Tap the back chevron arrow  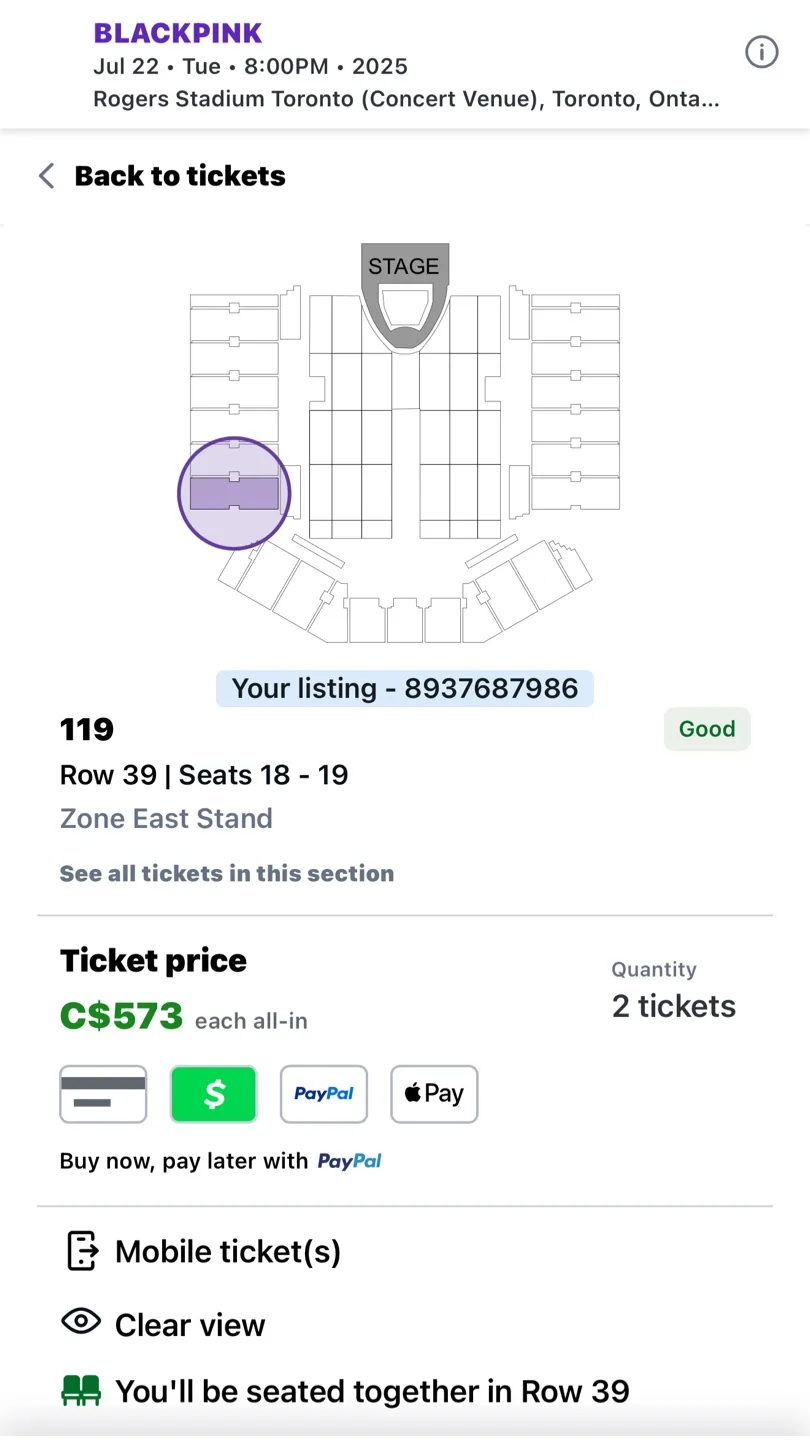46,176
